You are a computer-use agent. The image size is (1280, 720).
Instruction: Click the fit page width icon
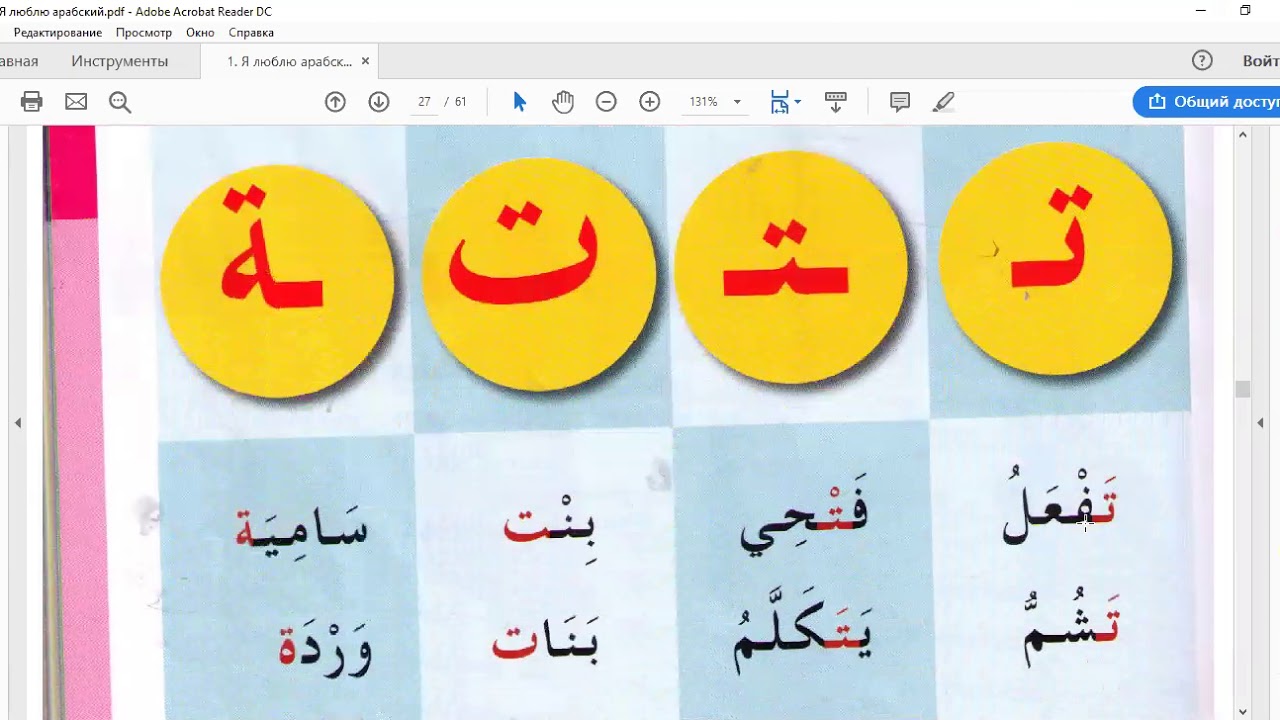780,102
